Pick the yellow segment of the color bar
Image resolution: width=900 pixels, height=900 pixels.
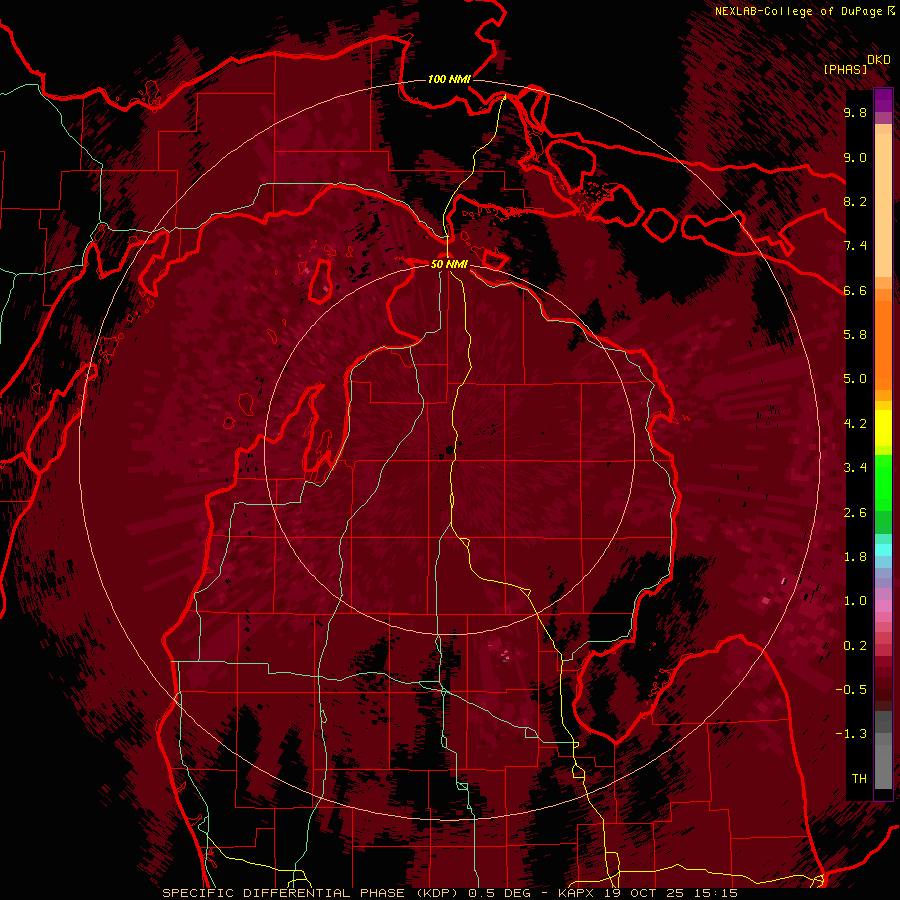coord(883,428)
